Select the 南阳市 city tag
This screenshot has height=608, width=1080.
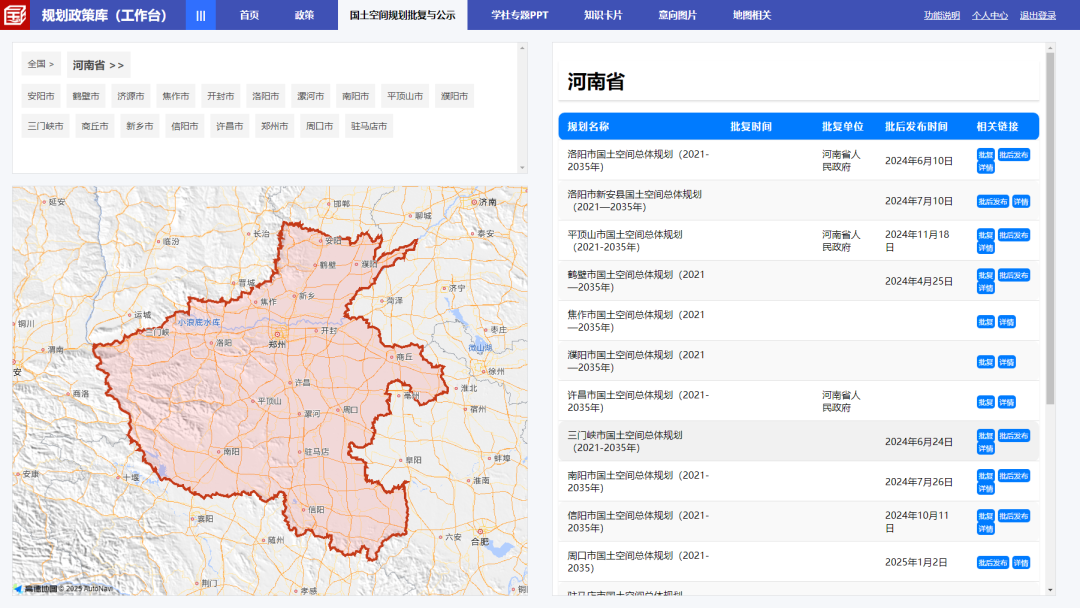355,96
